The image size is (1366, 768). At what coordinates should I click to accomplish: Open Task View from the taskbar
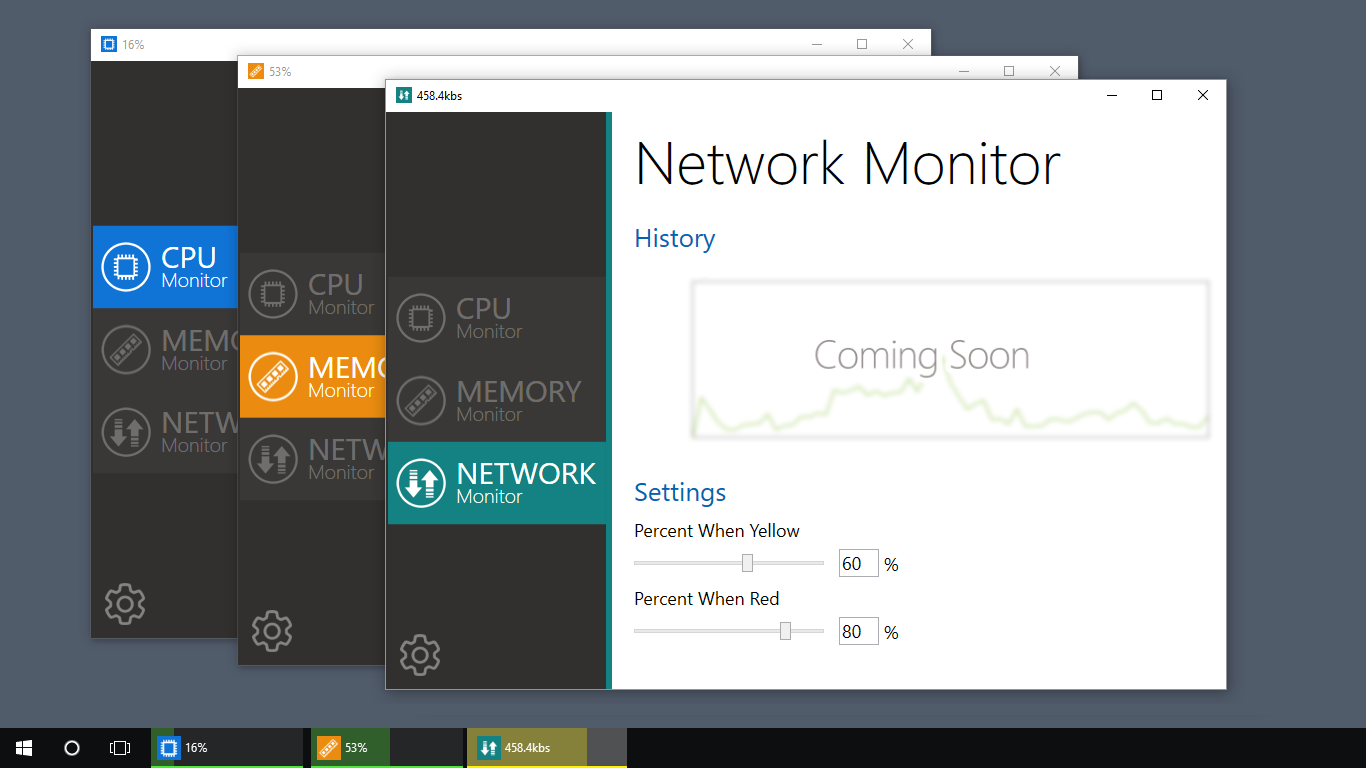pyautogui.click(x=120, y=748)
